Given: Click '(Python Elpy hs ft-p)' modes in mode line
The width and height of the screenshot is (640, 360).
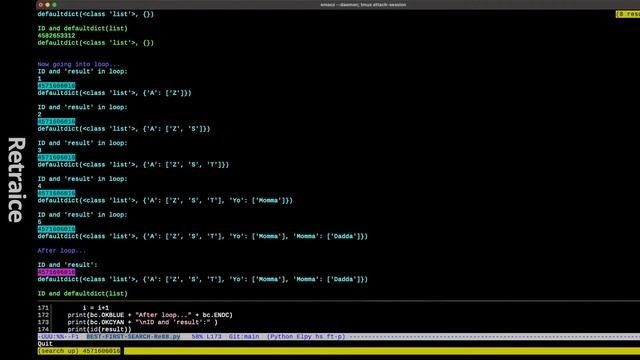Looking at the screenshot, I should pyautogui.click(x=306, y=337).
